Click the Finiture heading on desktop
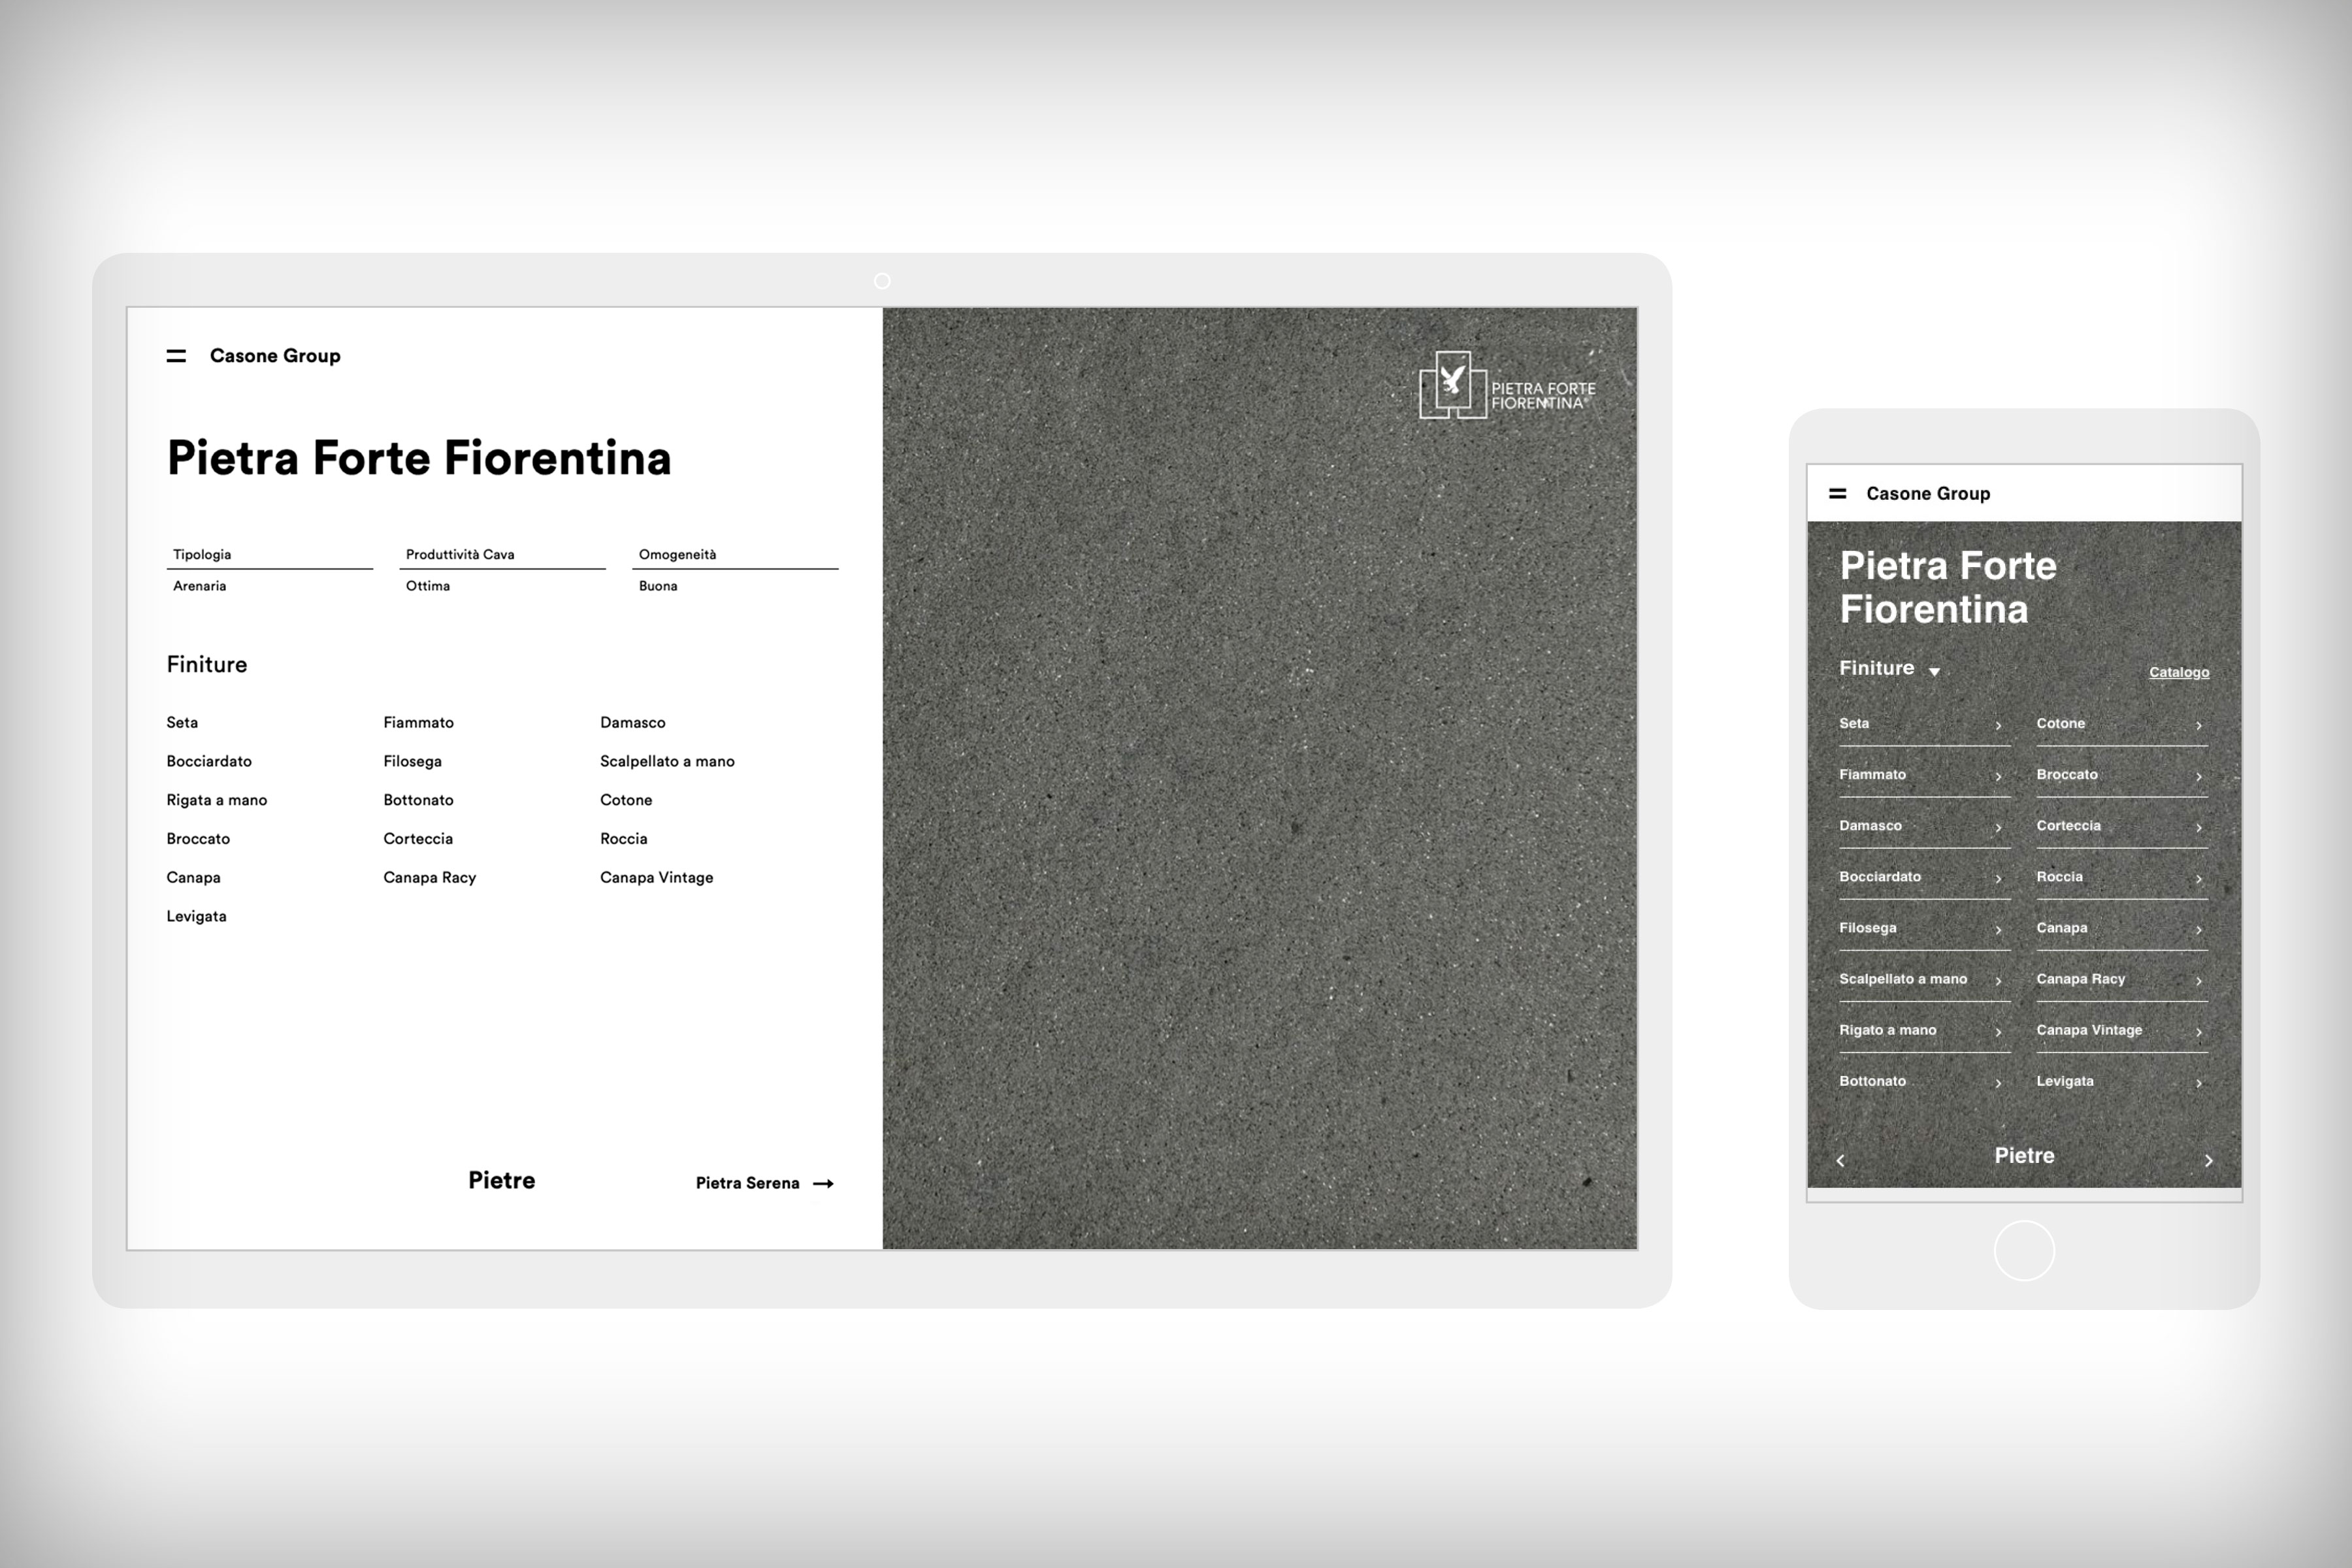This screenshot has width=2352, height=1568. pyautogui.click(x=206, y=665)
